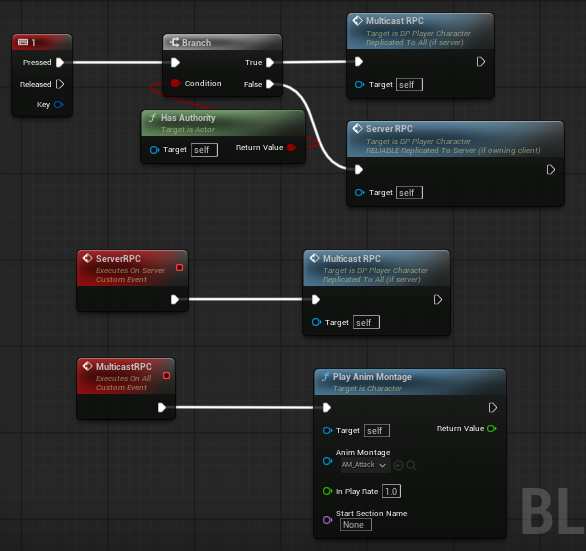Image resolution: width=586 pixels, height=551 pixels.
Task: Click the green Return Value pin on Play Anim Montage
Action: coord(492,428)
